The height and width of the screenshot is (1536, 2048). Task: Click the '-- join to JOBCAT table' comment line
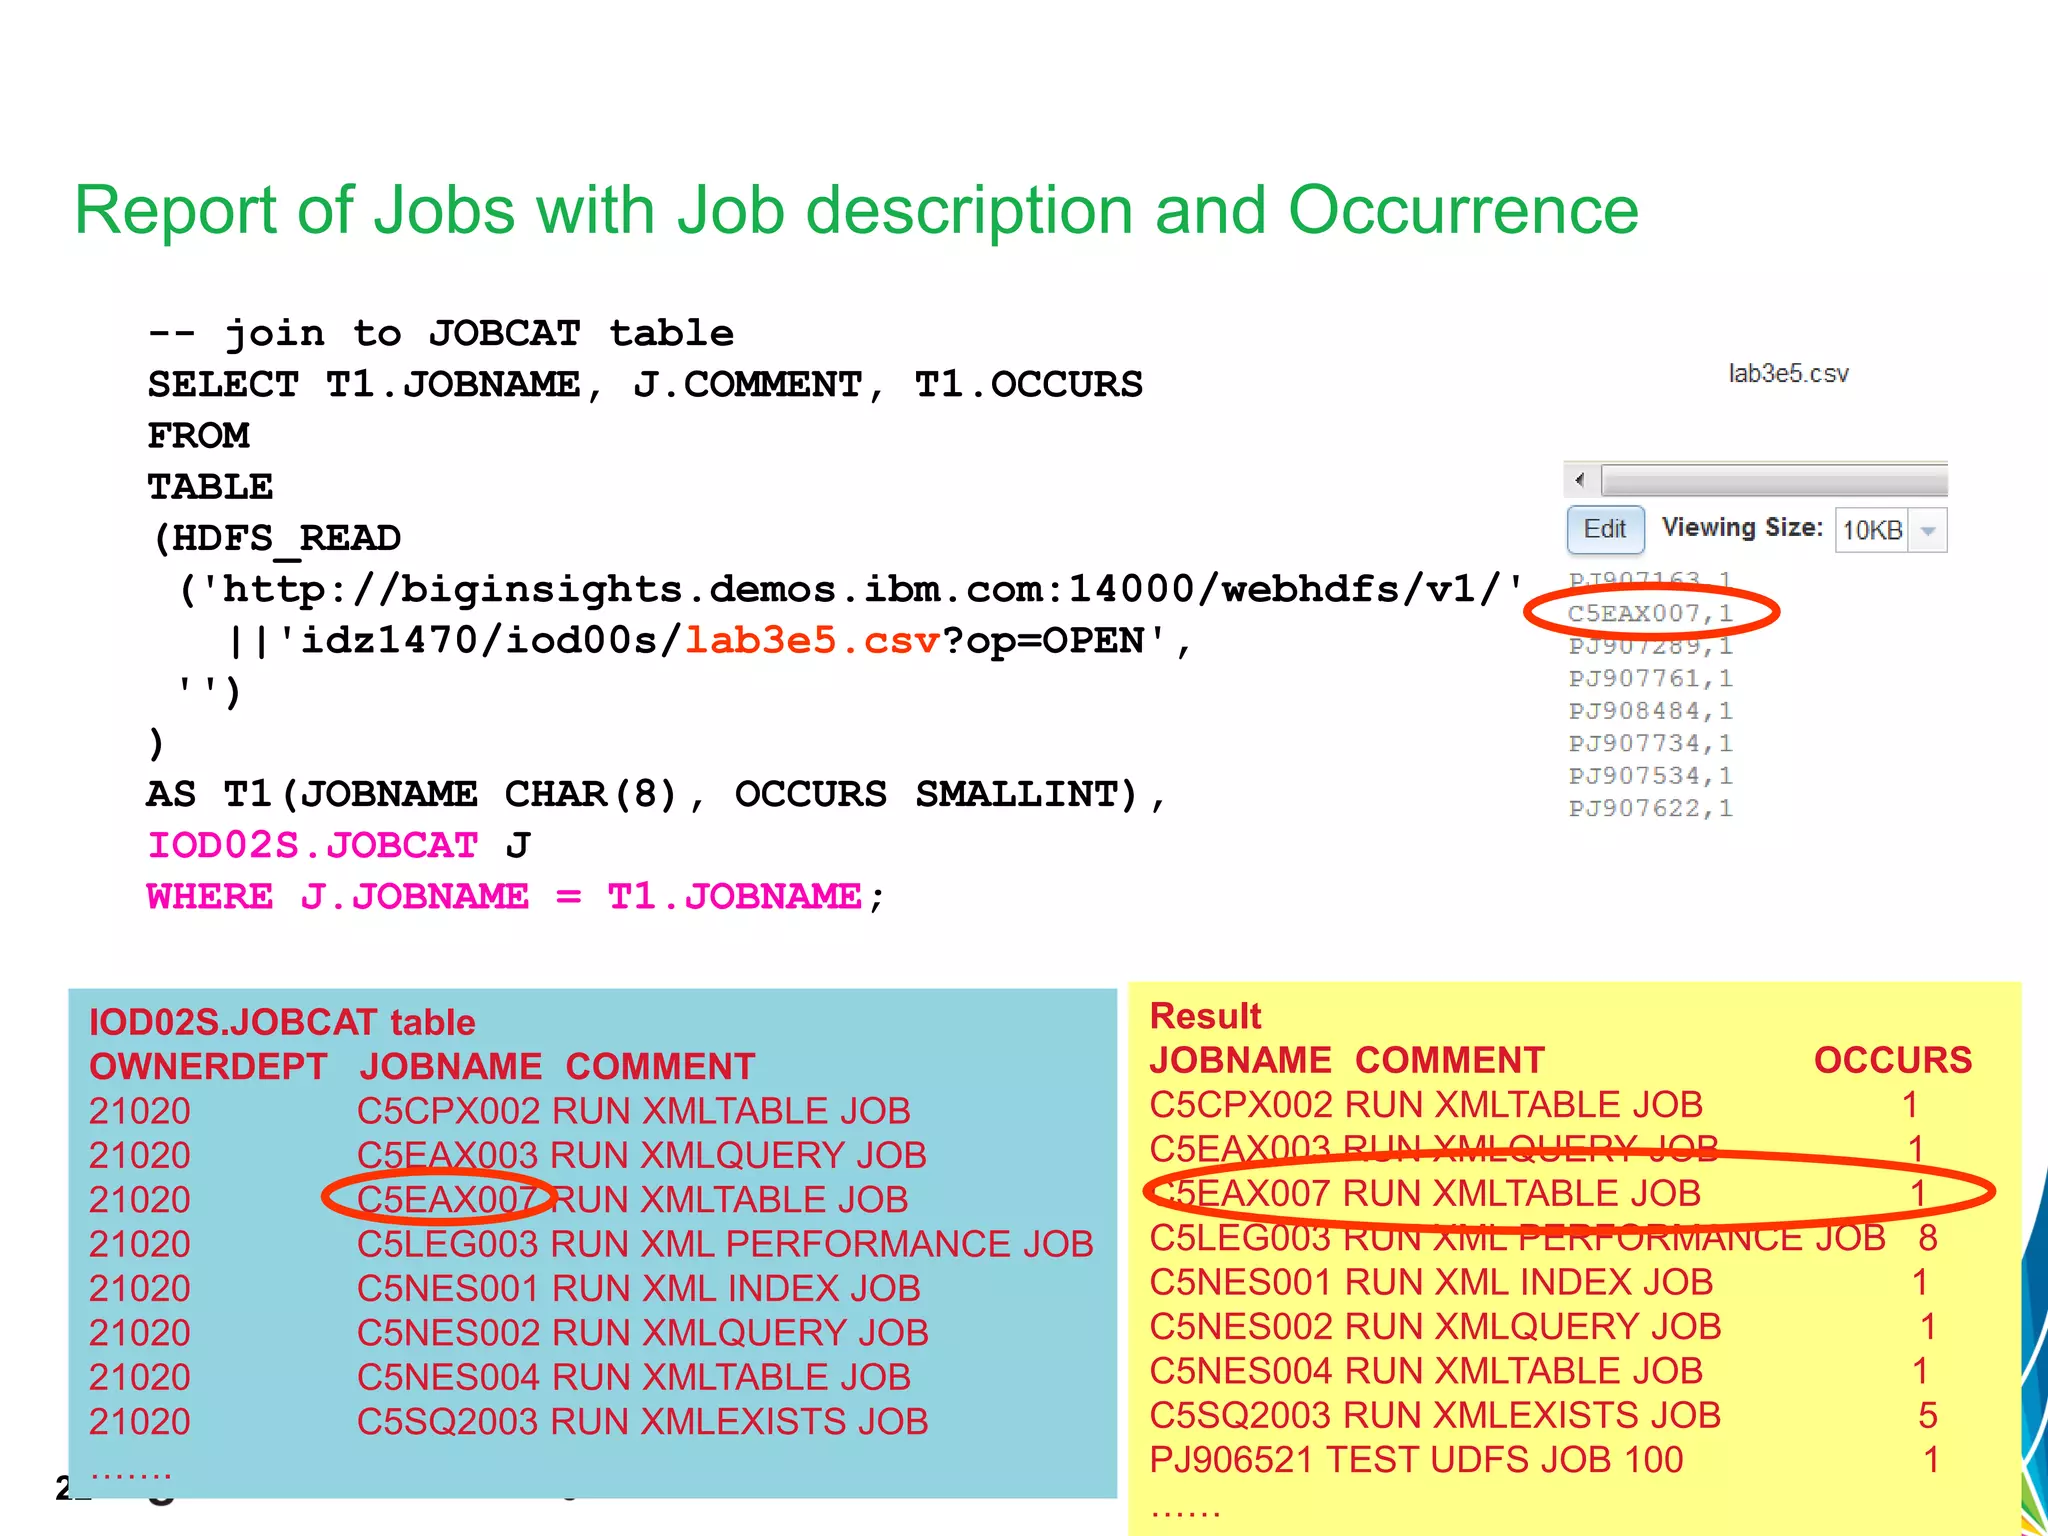pos(441,333)
